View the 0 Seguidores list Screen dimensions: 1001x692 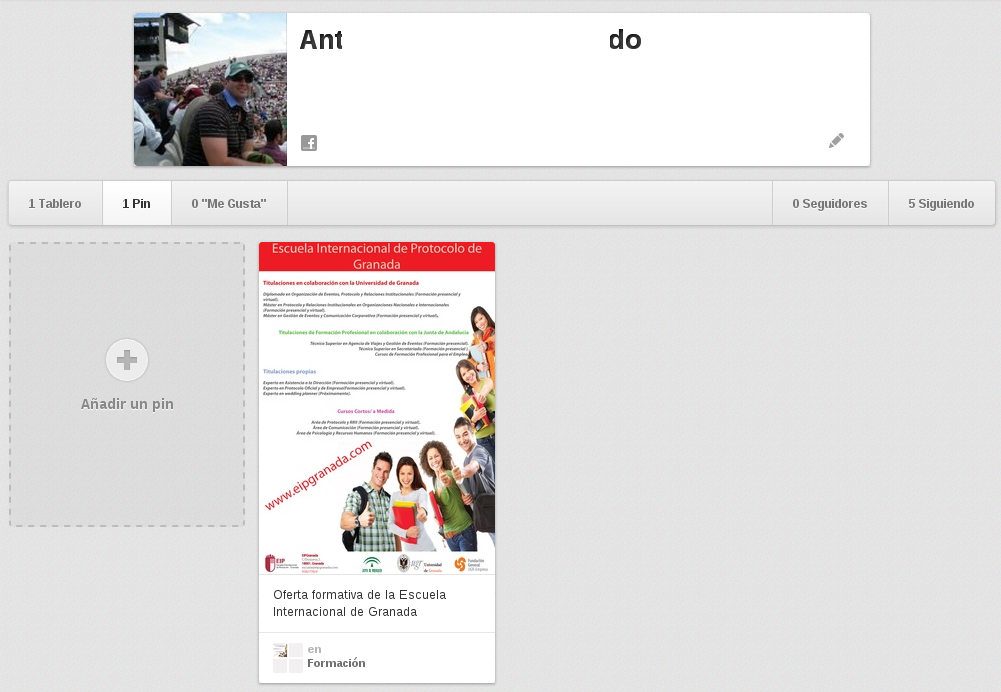coord(830,203)
